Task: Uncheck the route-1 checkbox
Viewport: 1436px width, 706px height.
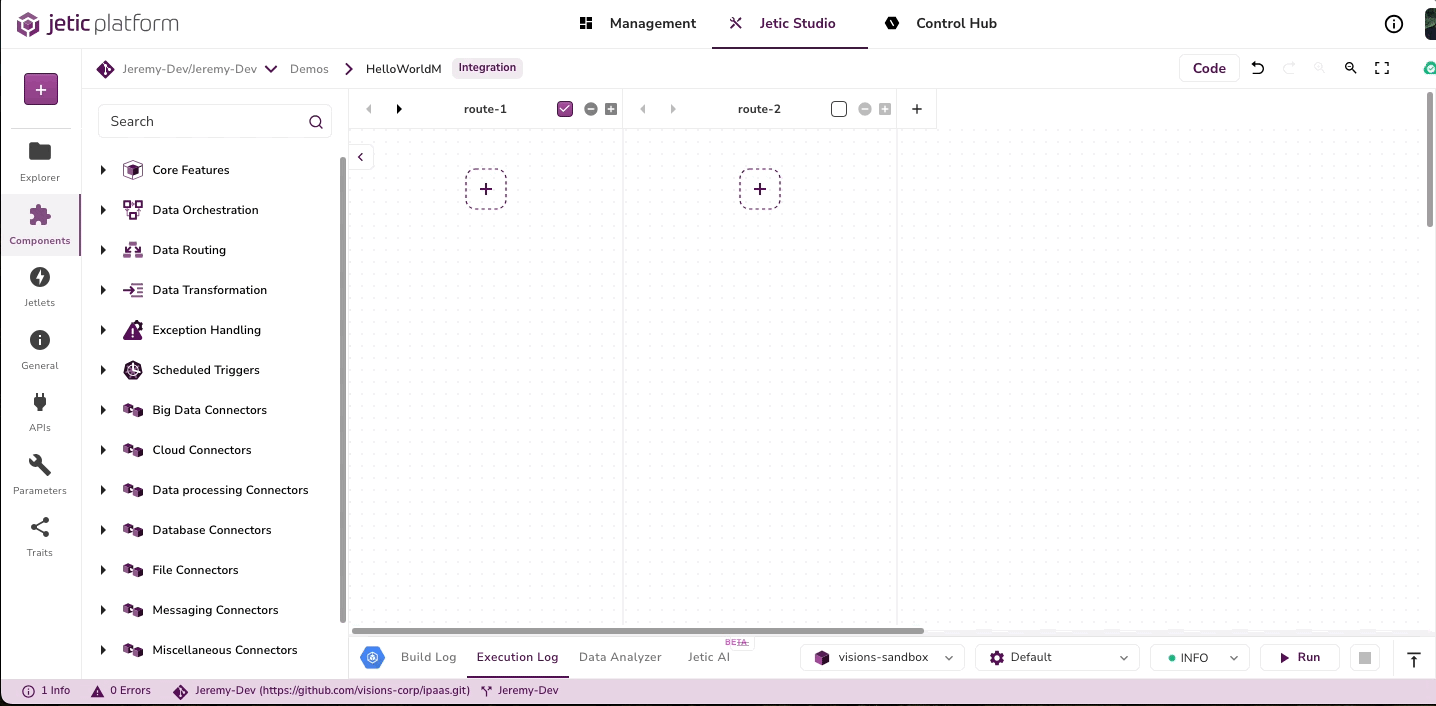Action: (x=565, y=109)
